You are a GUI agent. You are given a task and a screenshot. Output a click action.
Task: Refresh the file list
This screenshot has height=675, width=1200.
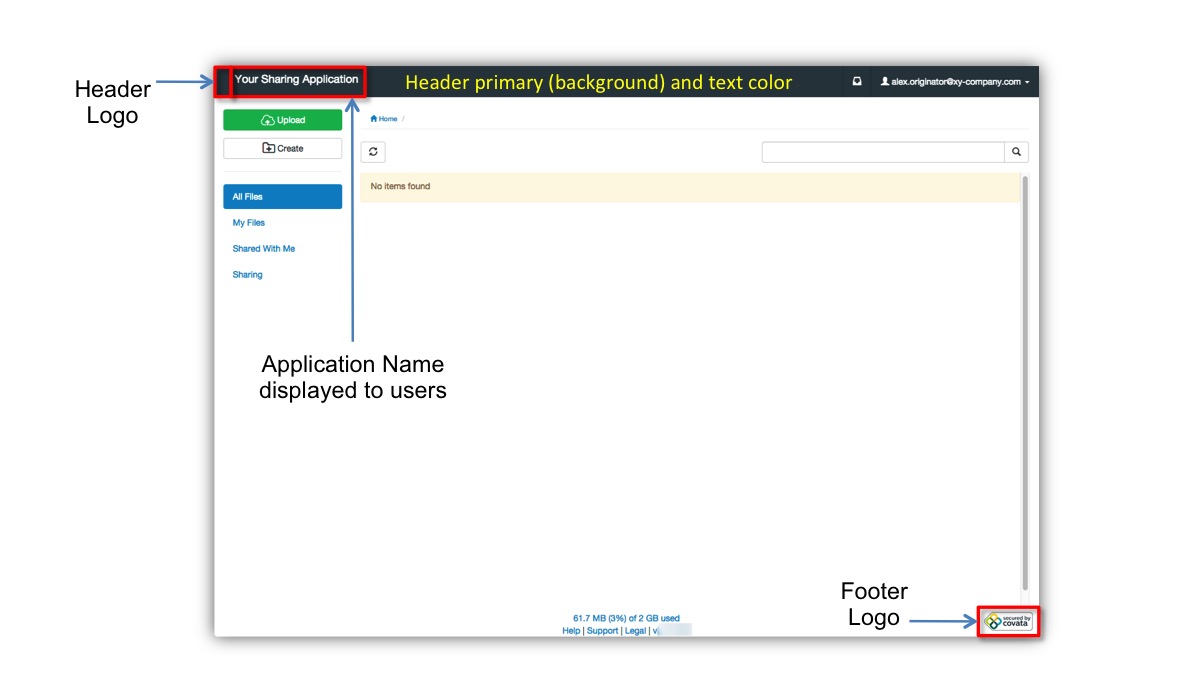(372, 151)
